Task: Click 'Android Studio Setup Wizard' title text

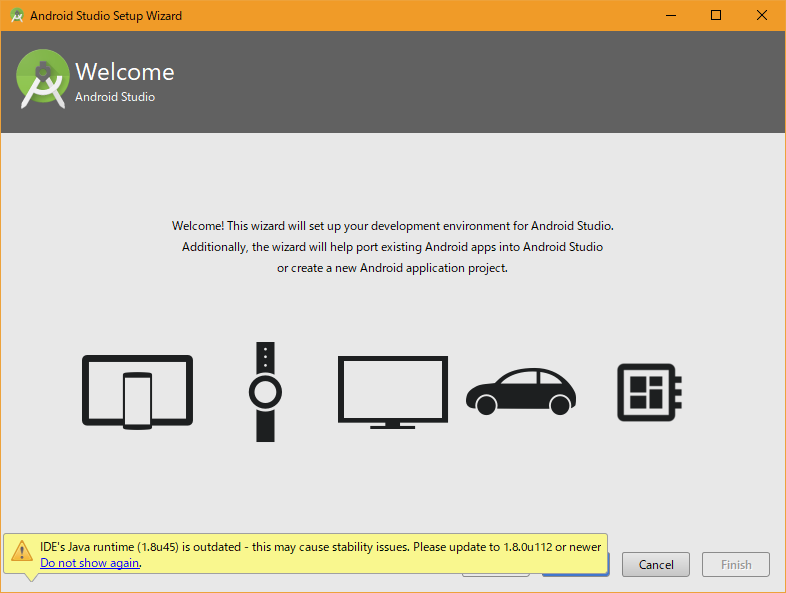Action: click(106, 16)
